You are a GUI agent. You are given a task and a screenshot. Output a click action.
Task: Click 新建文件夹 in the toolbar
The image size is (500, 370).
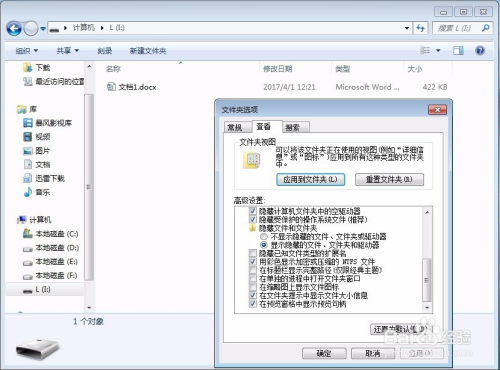point(148,51)
